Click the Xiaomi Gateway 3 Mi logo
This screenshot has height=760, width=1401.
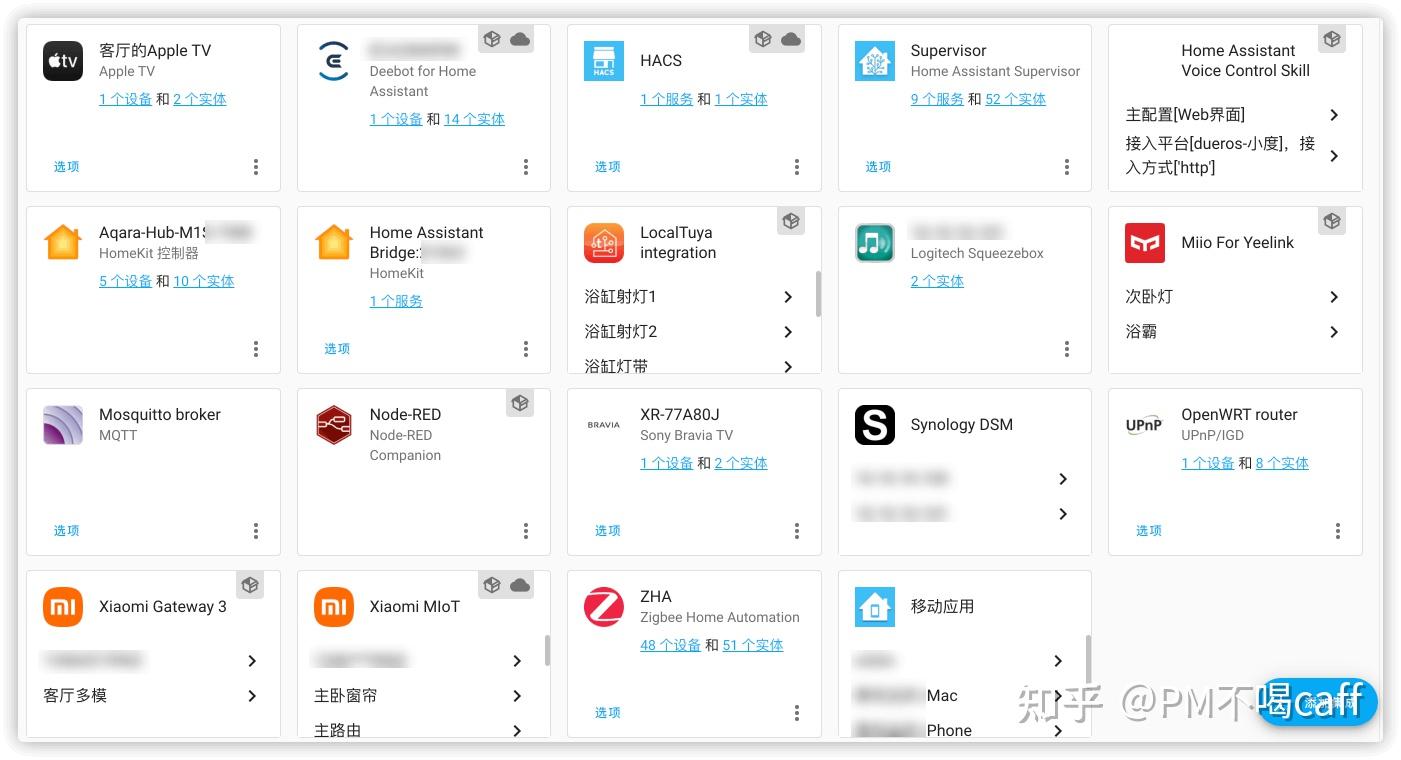click(63, 607)
